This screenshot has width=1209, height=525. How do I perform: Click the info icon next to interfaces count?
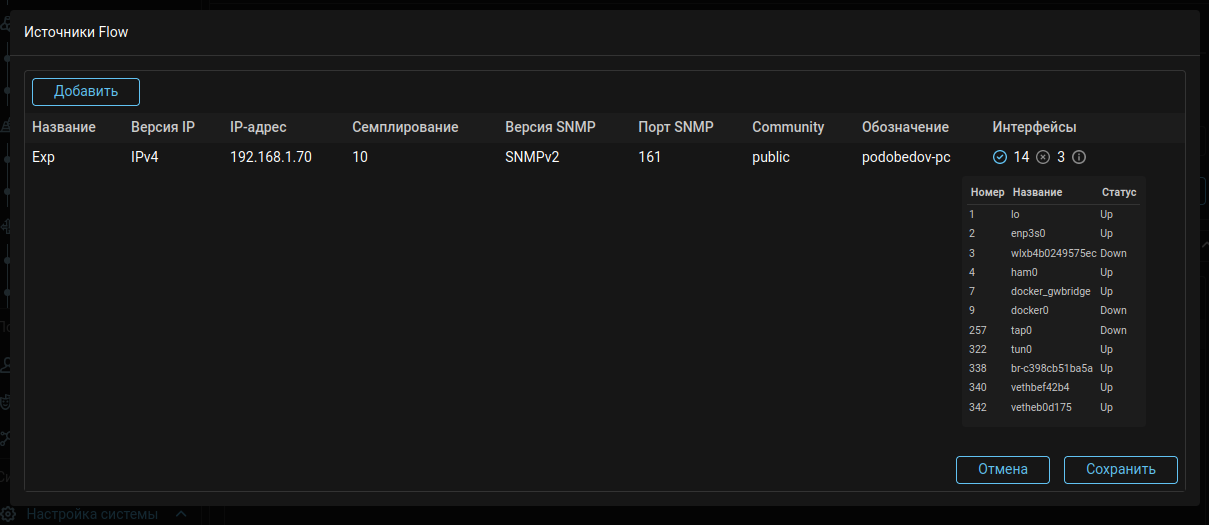(x=1079, y=157)
